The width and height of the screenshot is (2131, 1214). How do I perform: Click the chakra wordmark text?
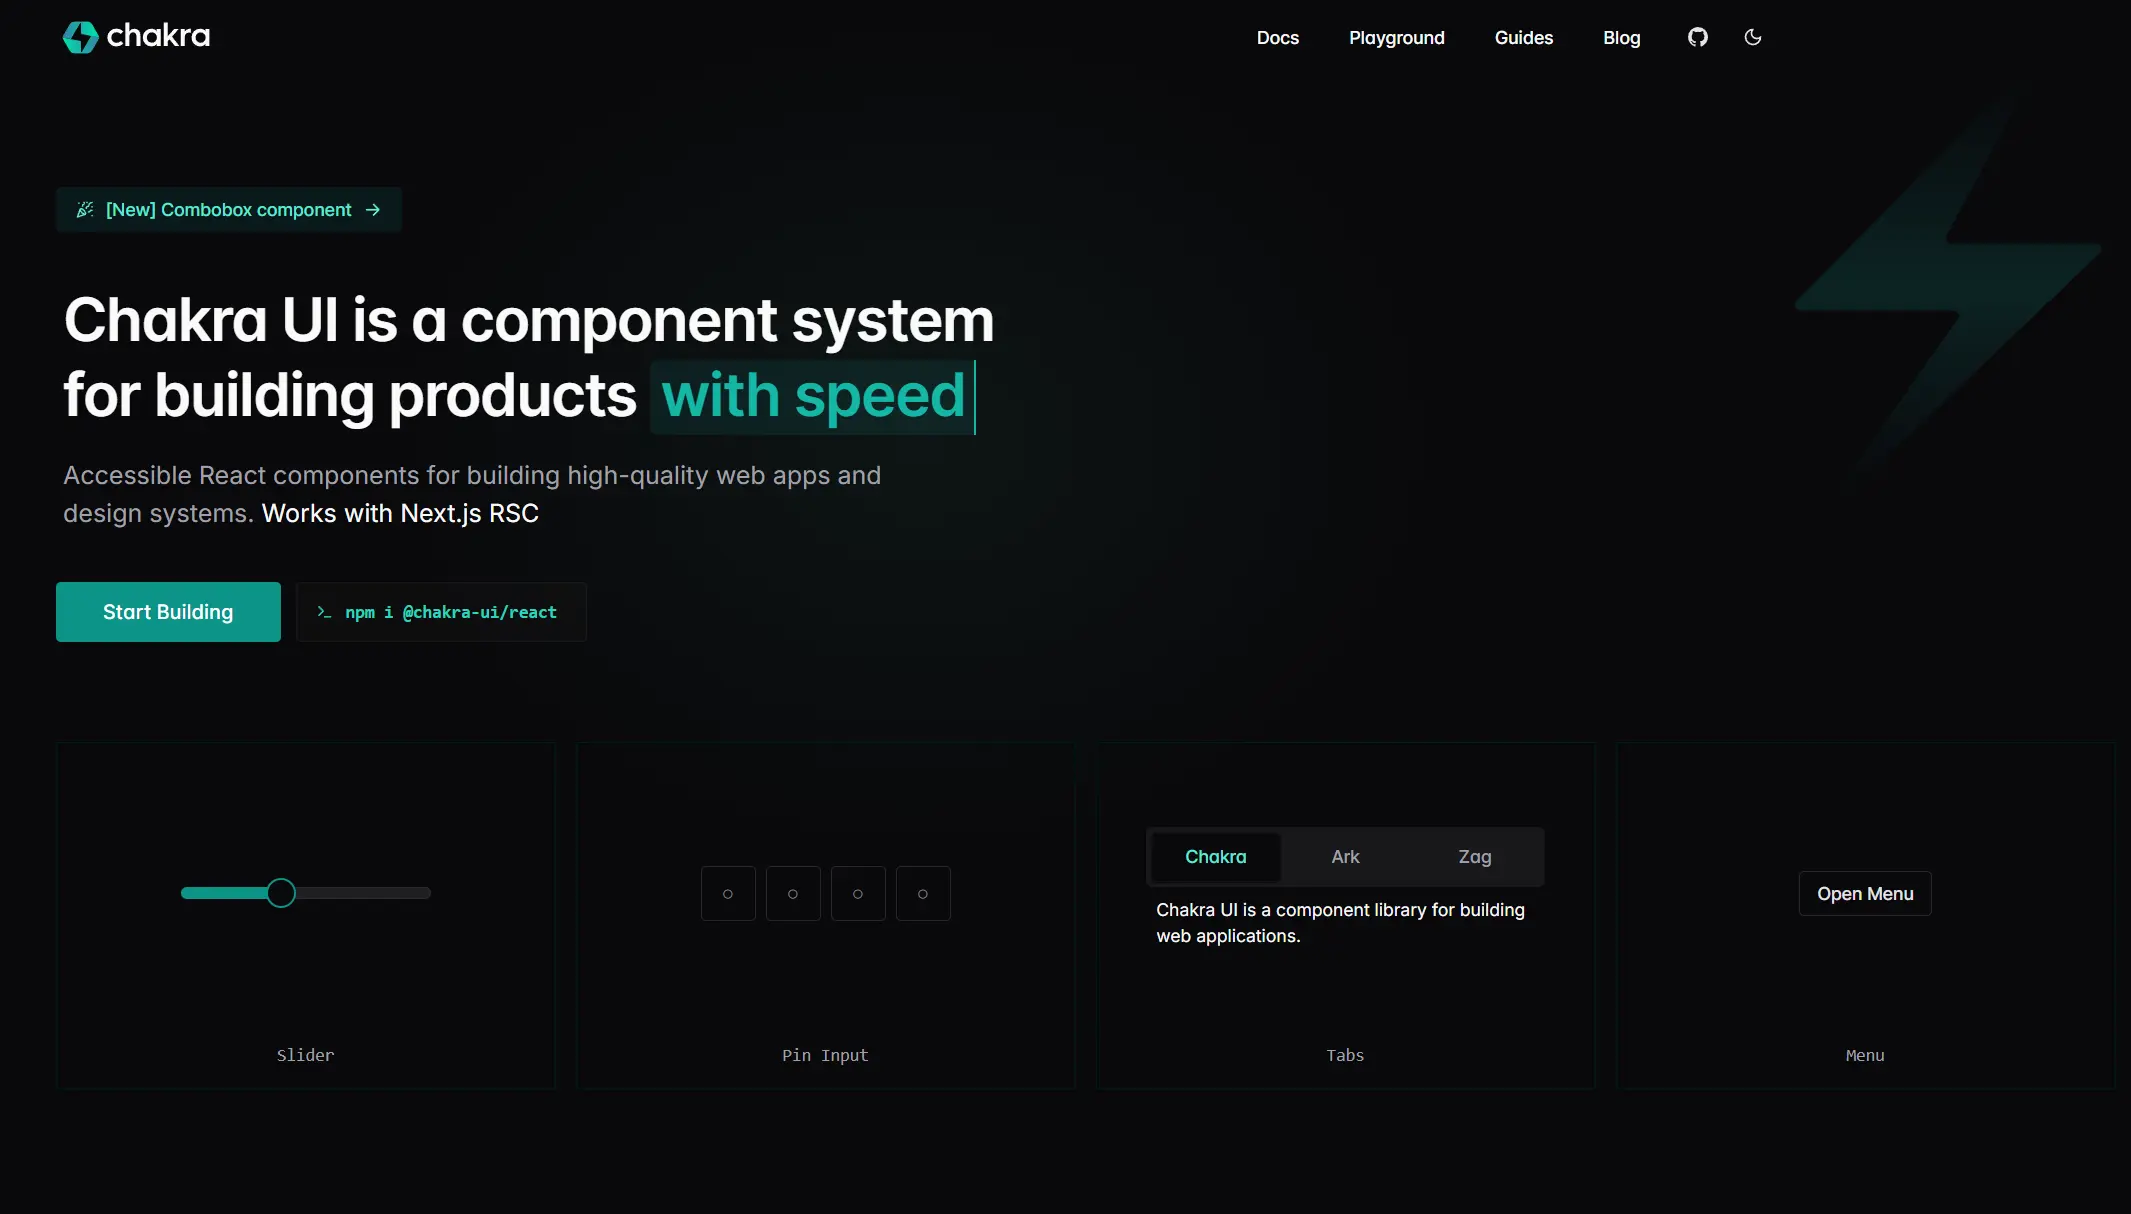tap(158, 36)
